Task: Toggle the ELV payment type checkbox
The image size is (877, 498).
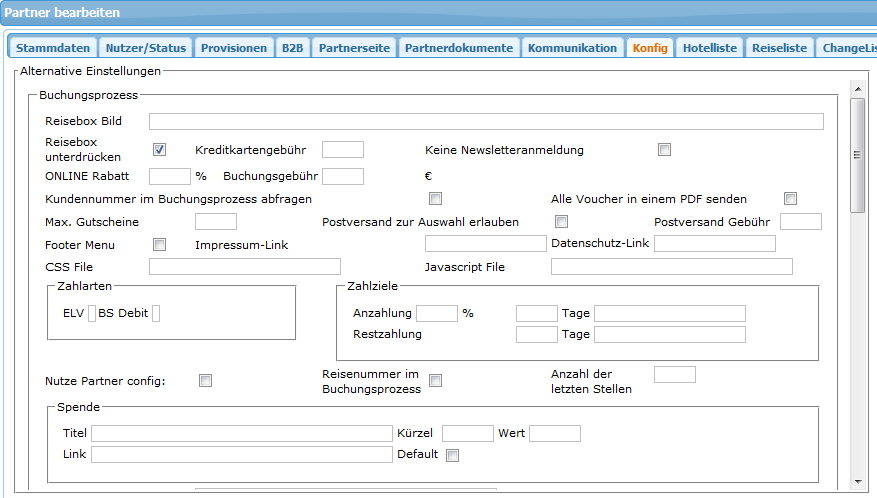Action: click(x=92, y=313)
